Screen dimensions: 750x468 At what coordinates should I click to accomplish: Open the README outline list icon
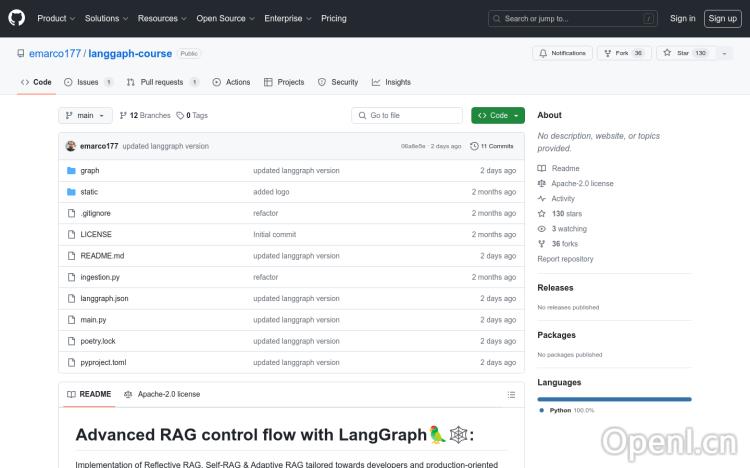click(x=511, y=394)
